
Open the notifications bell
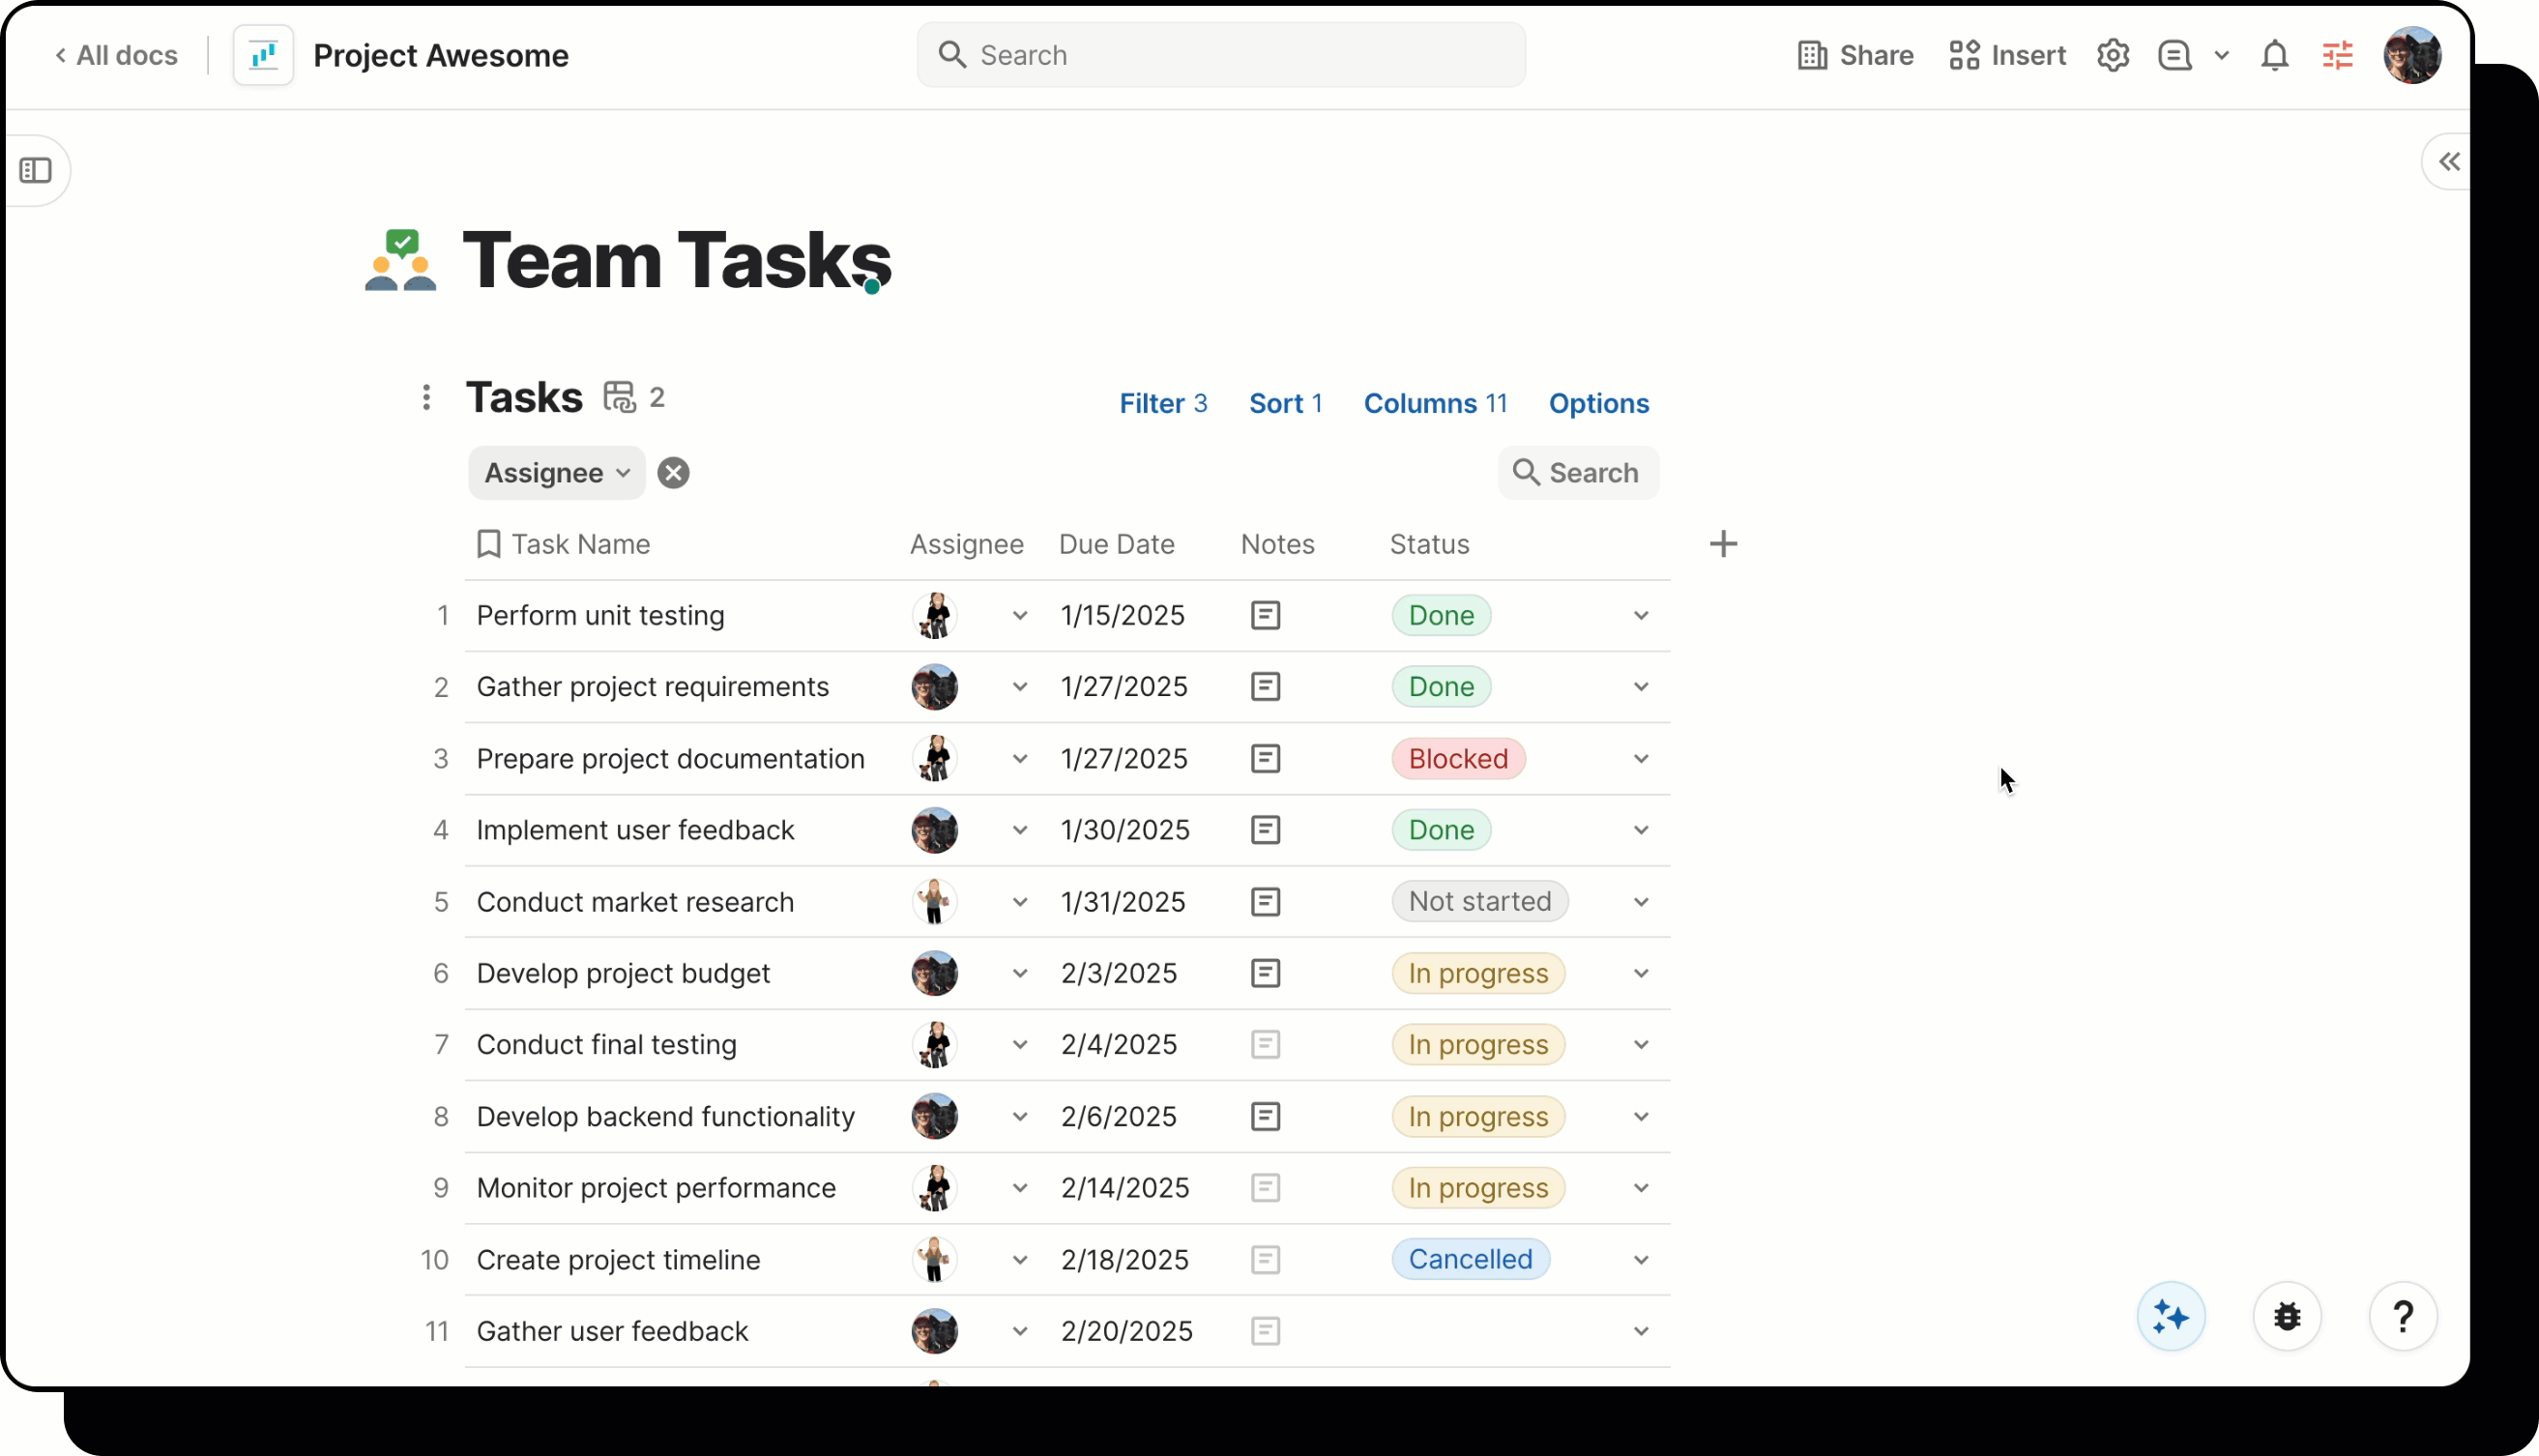point(2274,56)
